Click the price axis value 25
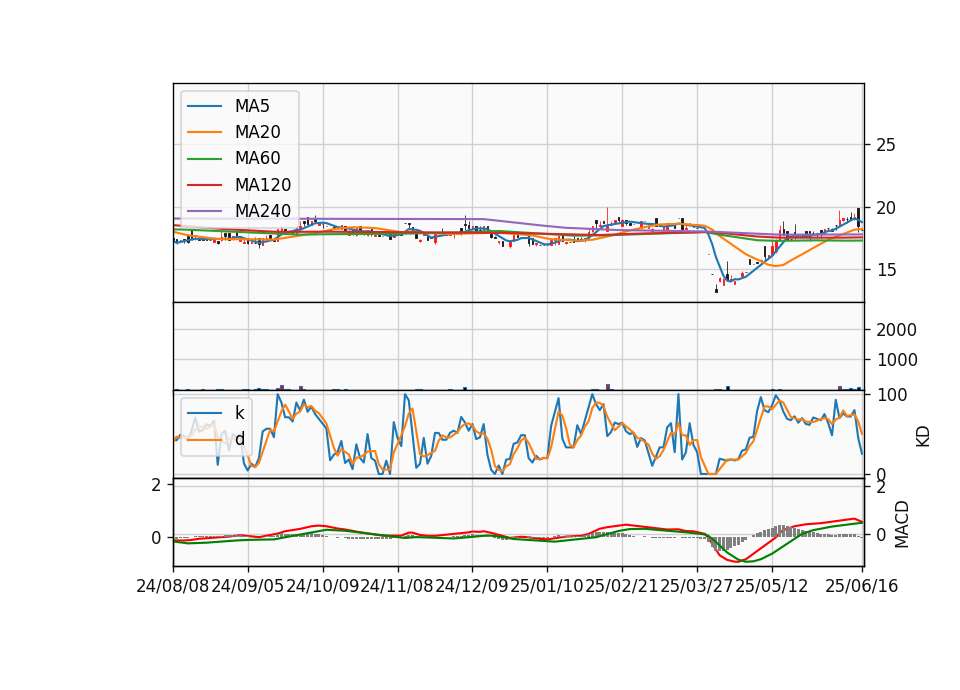 pos(886,145)
